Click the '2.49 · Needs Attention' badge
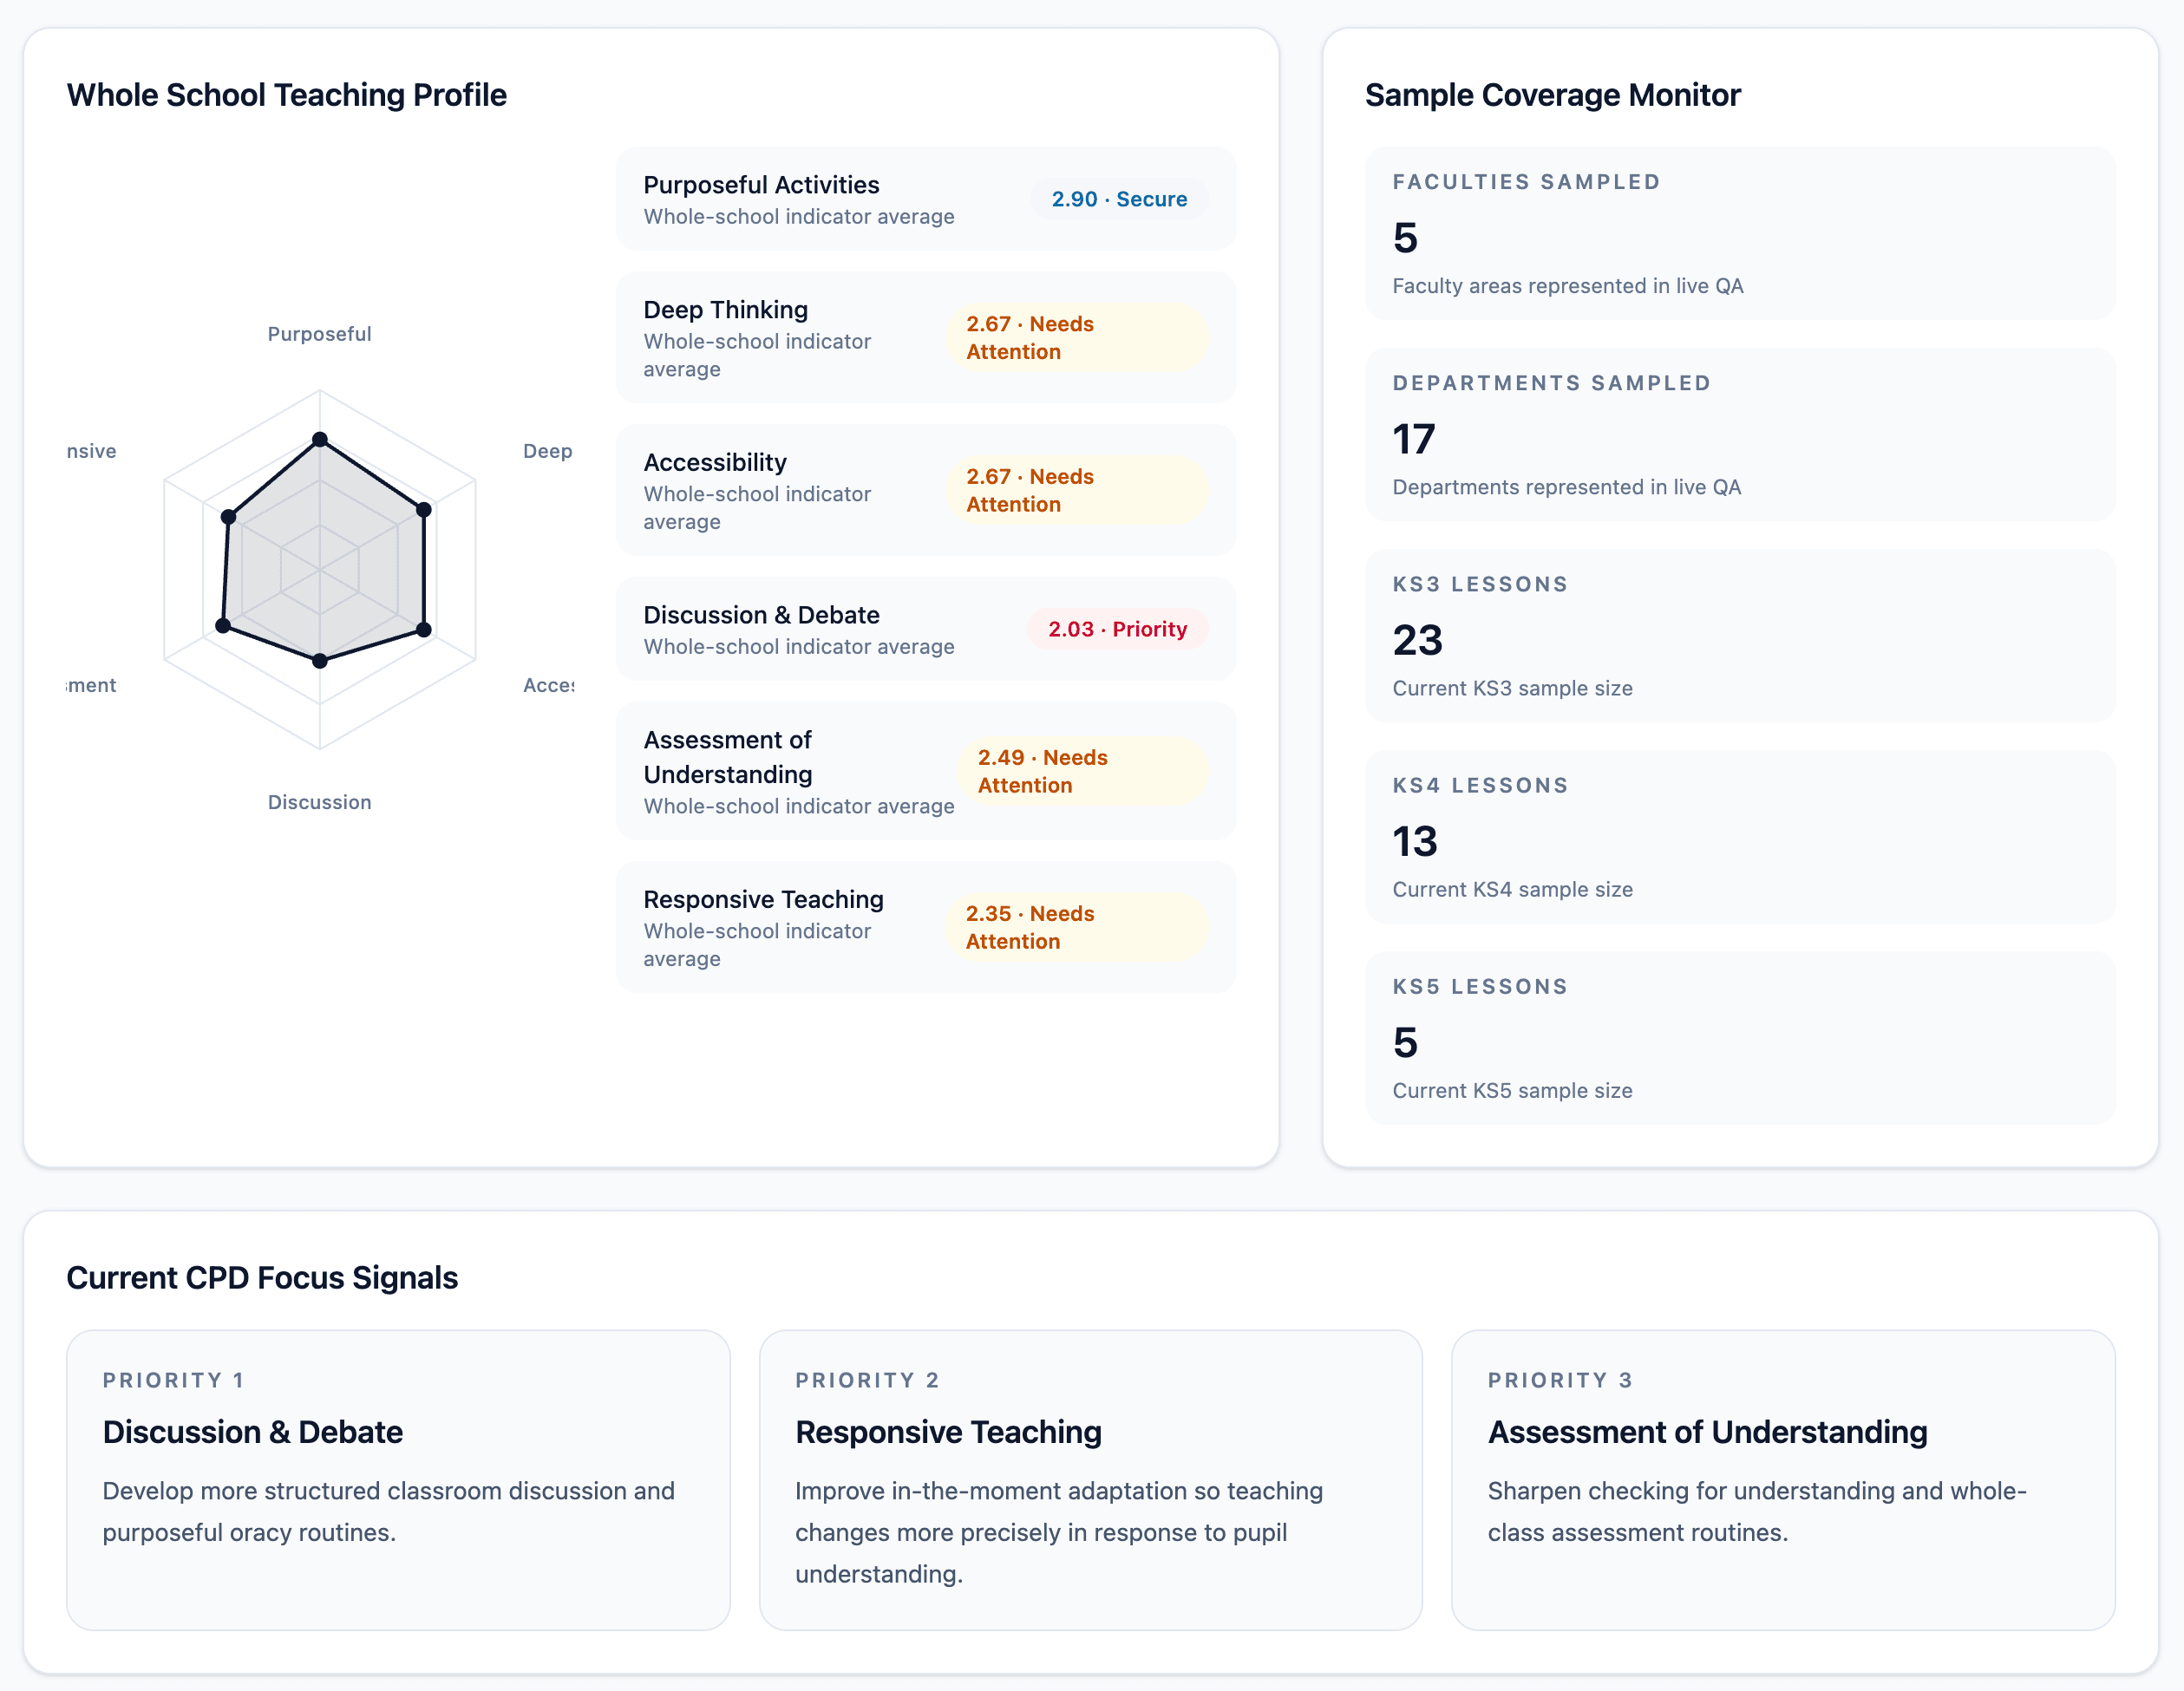 pyautogui.click(x=1083, y=771)
